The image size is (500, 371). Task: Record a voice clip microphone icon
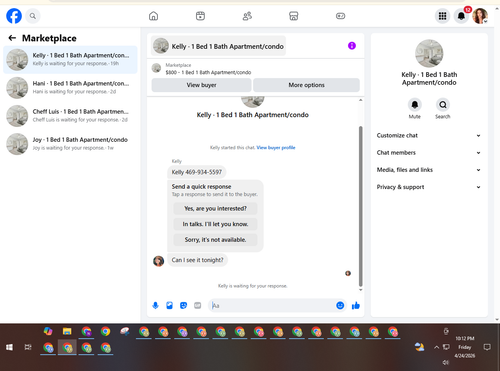pyautogui.click(x=155, y=305)
